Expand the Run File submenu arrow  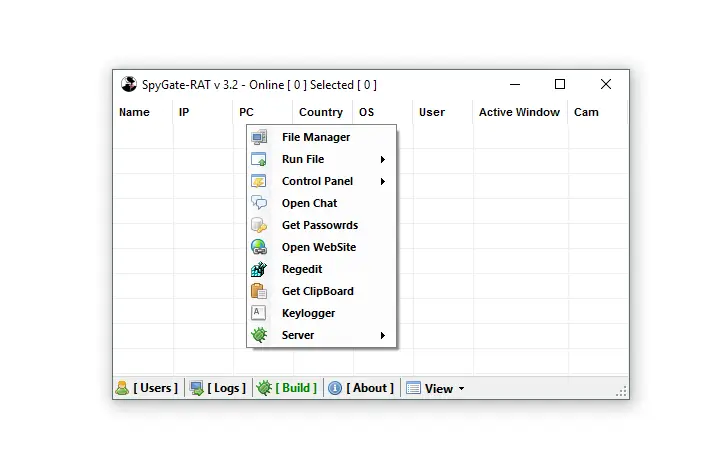383,159
